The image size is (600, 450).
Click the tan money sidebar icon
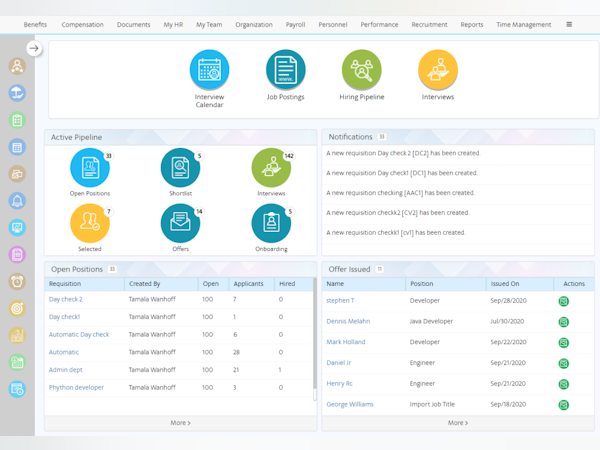(17, 174)
